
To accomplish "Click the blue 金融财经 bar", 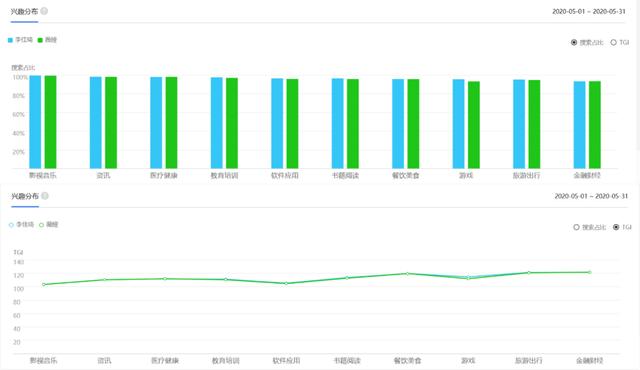I will [x=580, y=125].
